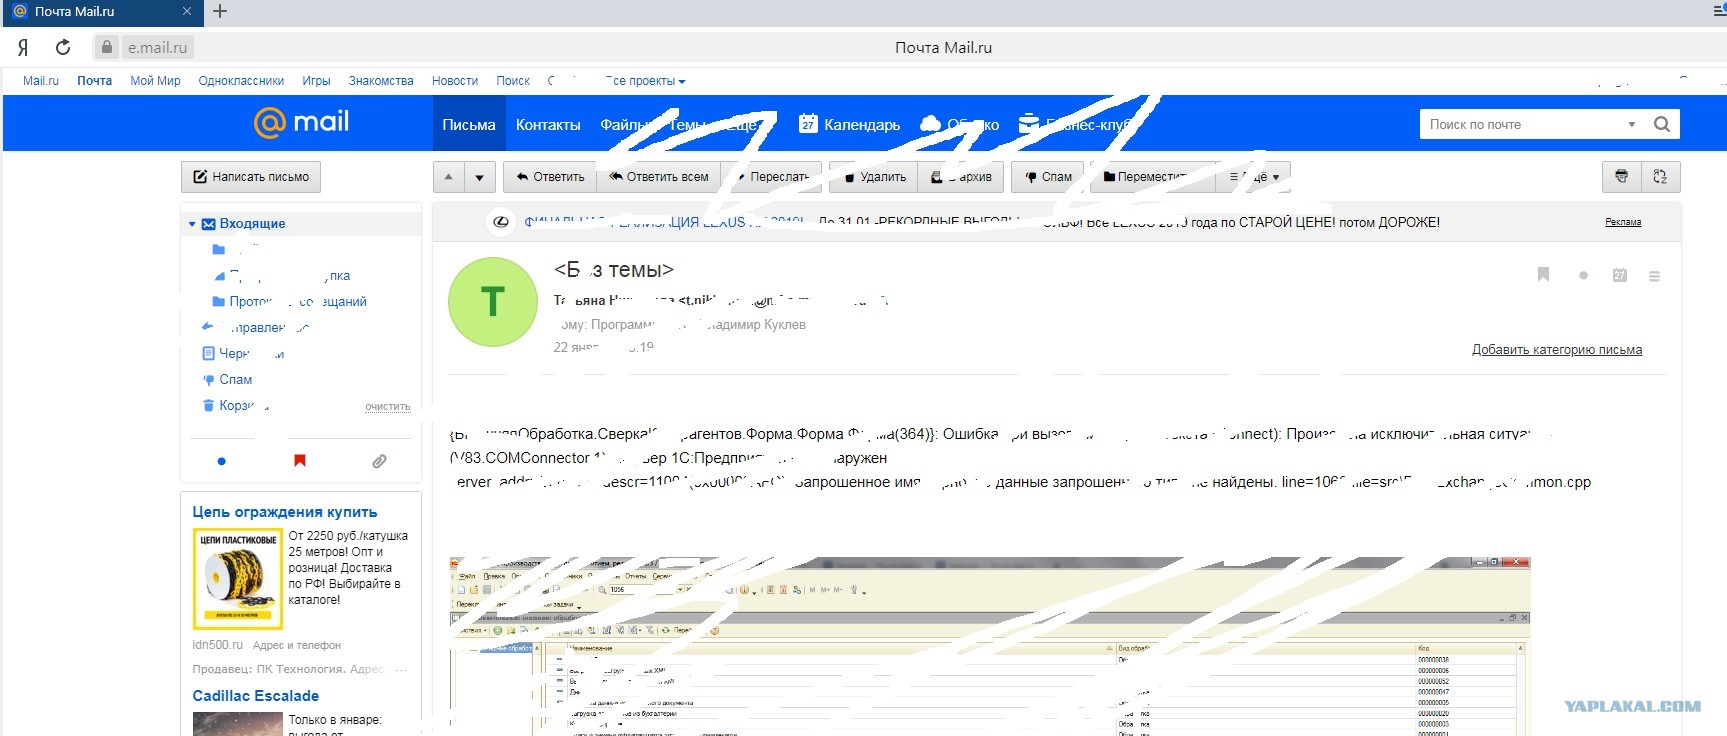Click the Написать письмо compose button

251,177
